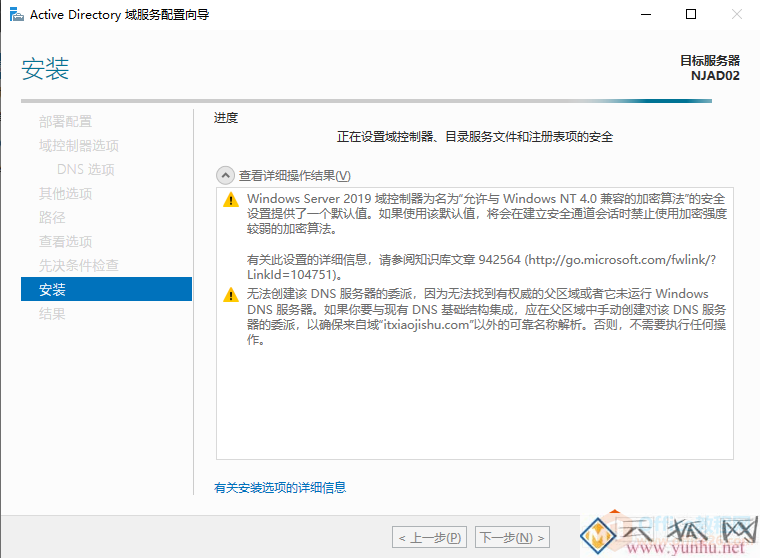Collapse the 查看详细操作结果 chevron
The height and width of the screenshot is (558, 760).
pos(225,175)
